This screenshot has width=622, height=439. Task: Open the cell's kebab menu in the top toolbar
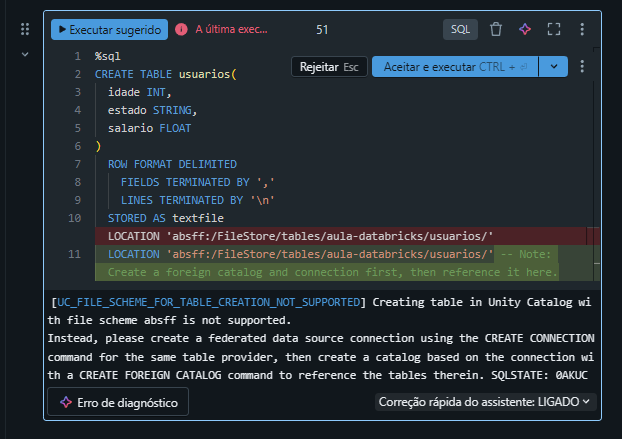point(582,29)
